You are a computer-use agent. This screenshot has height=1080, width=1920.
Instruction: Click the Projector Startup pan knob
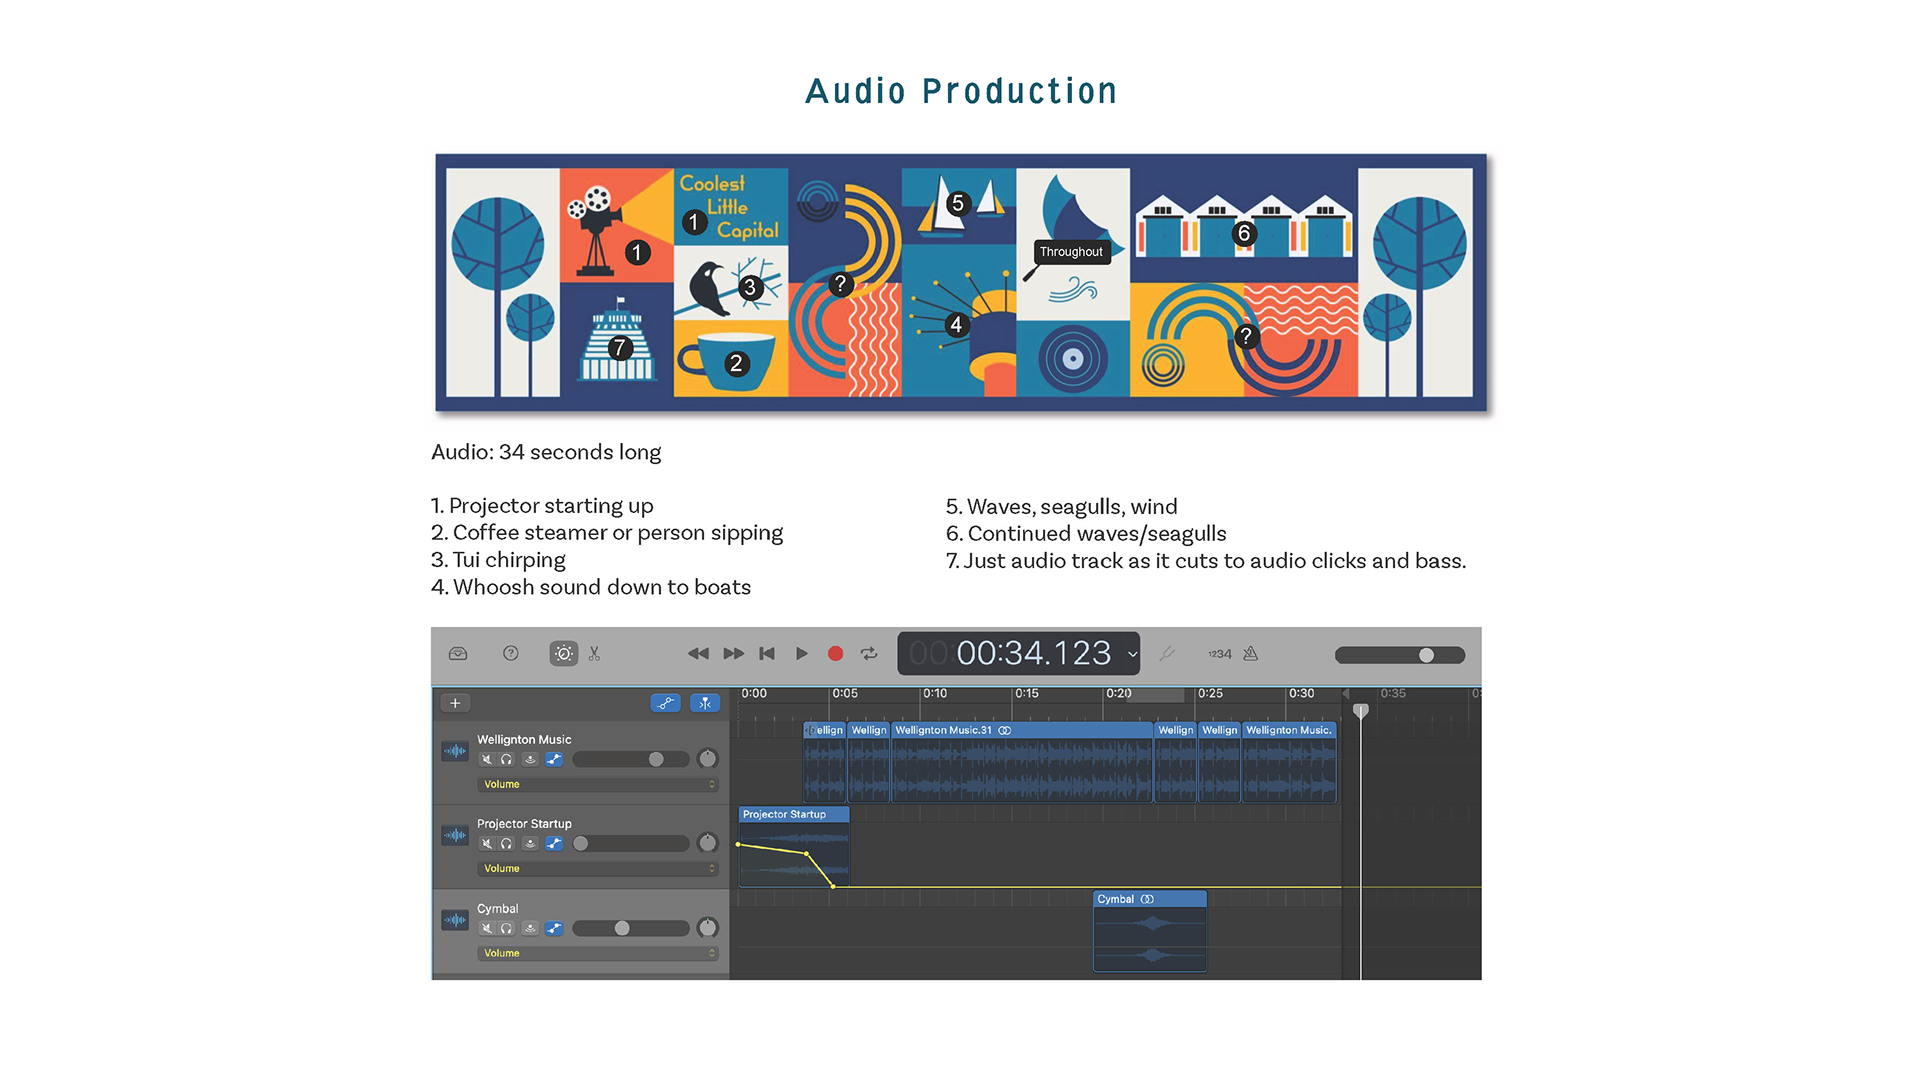[x=708, y=843]
